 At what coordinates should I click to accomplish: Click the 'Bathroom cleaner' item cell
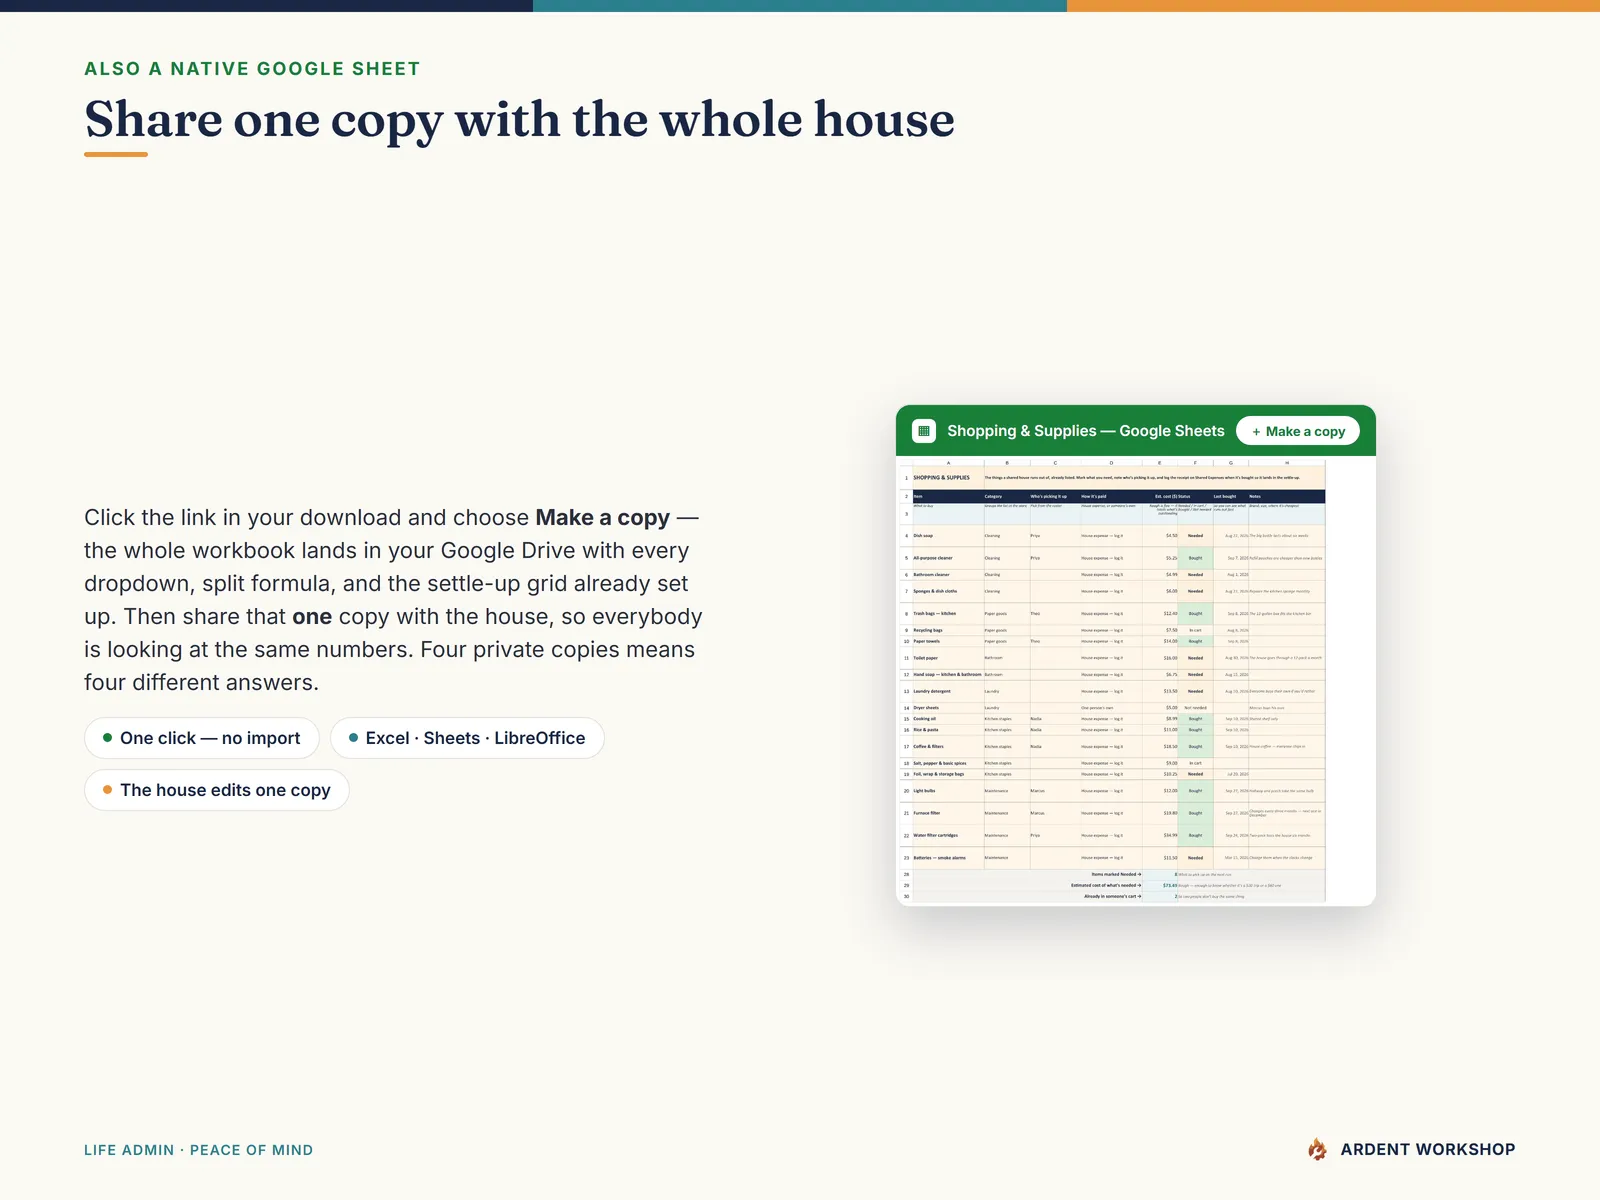[947, 575]
